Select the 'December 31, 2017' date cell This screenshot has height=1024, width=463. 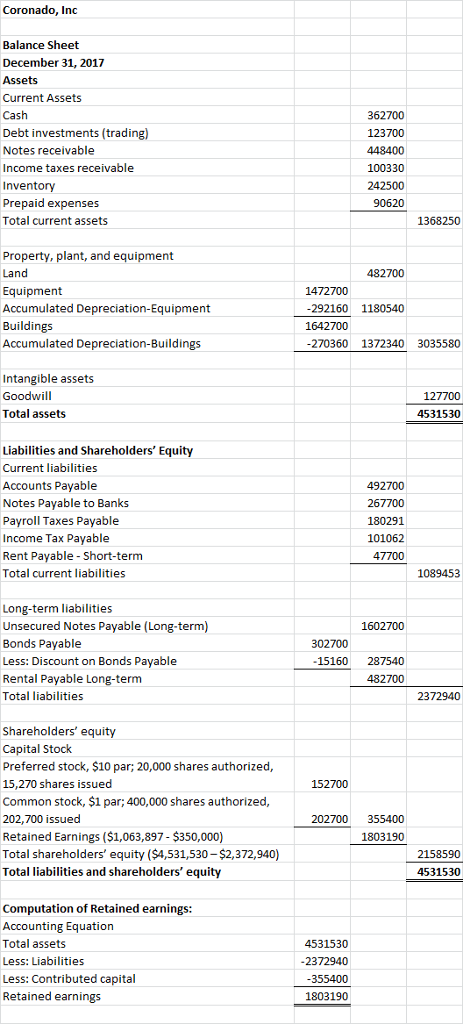[54, 63]
